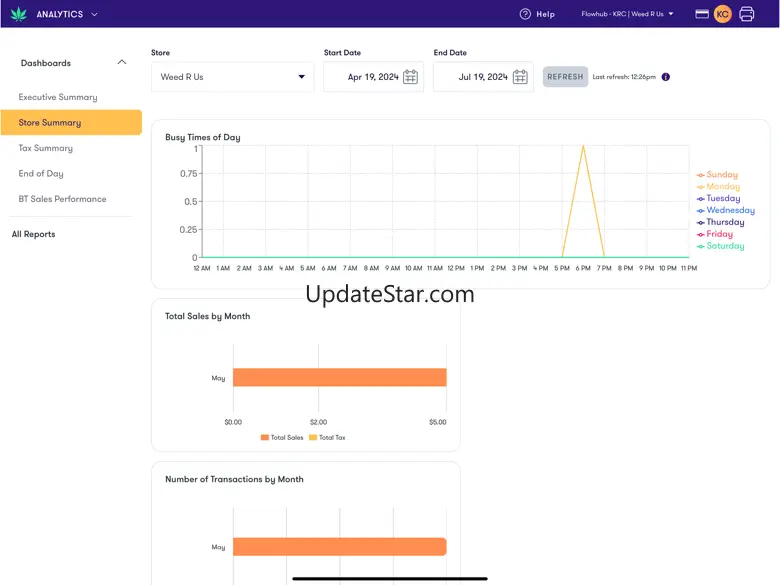The image size is (780, 585).
Task: Collapse the Dashboards section chevron
Action: point(122,62)
